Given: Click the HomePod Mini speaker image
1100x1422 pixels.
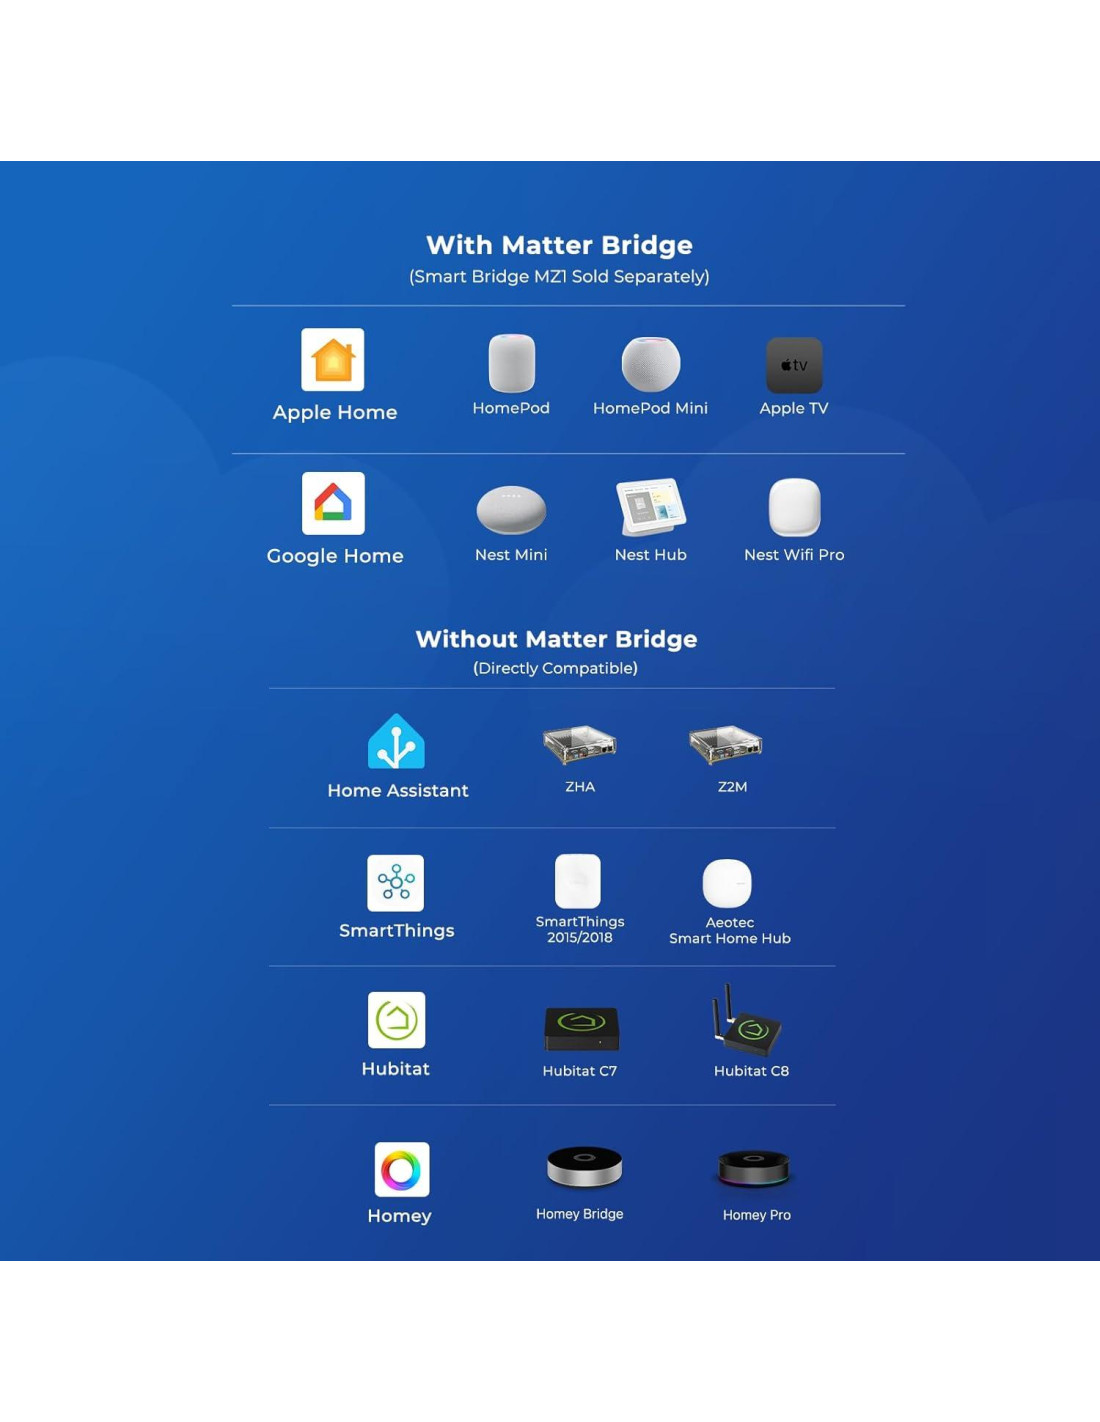Looking at the screenshot, I should coord(651,364).
